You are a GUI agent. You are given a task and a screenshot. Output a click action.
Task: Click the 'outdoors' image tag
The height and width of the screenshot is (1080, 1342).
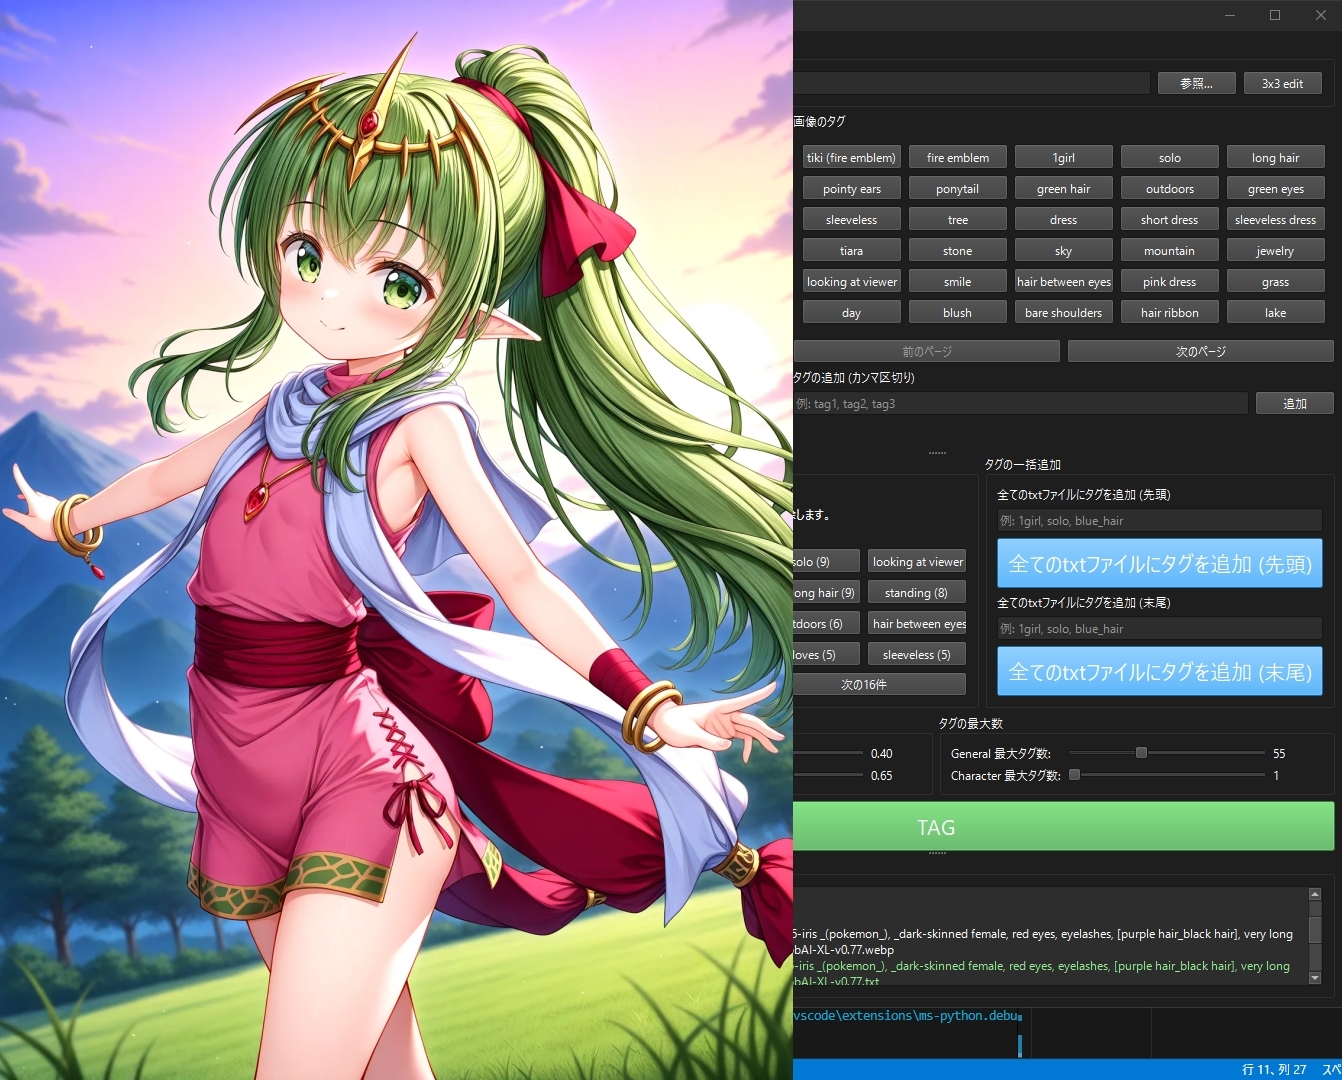tap(1169, 189)
